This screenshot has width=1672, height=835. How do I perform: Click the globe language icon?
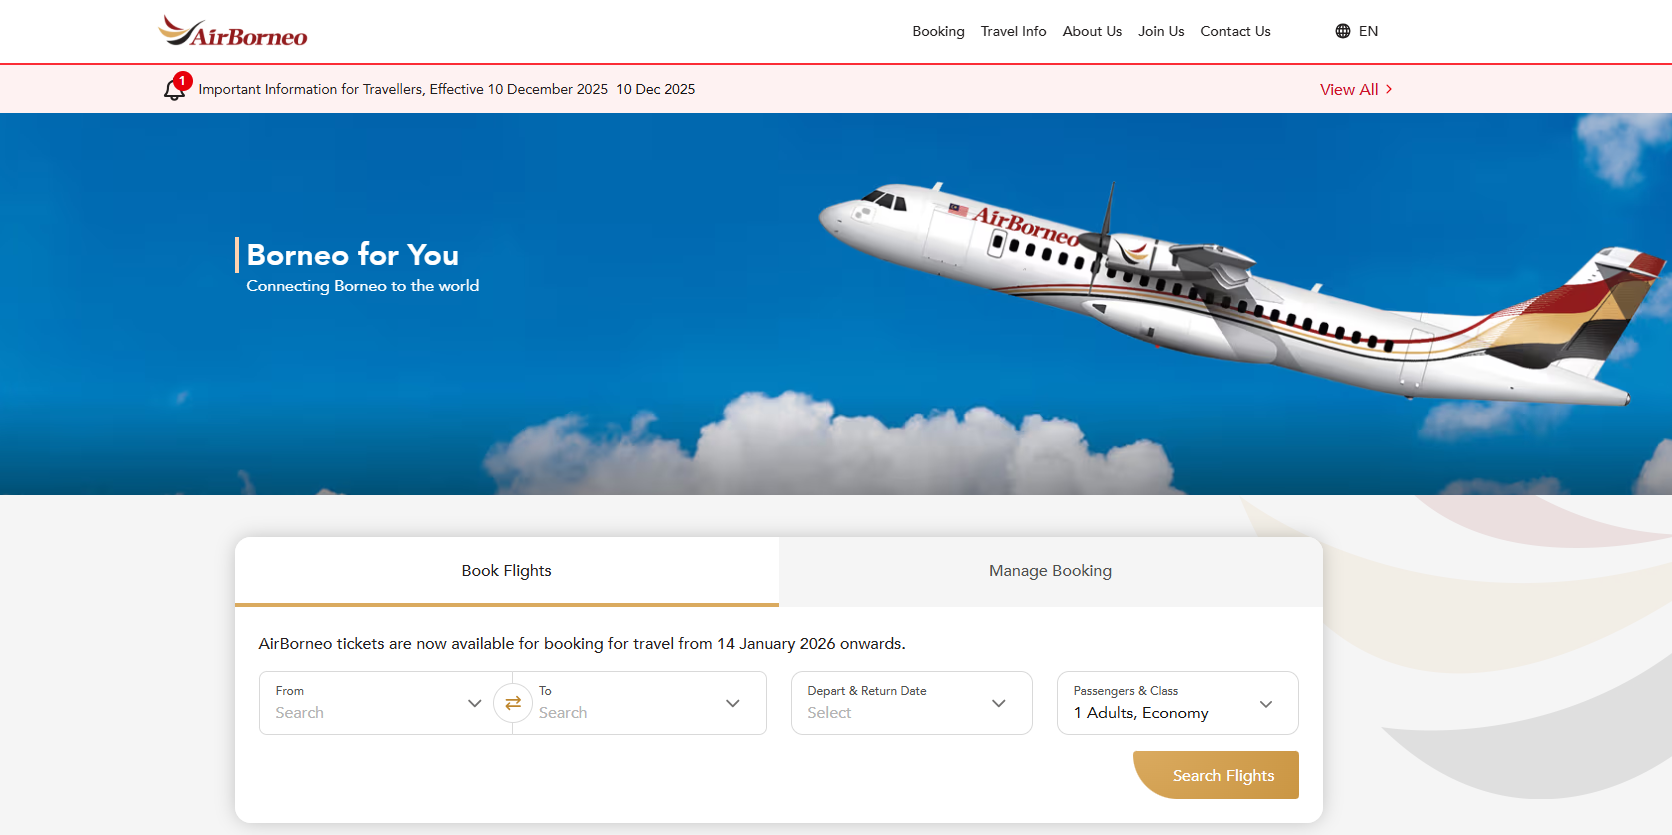[1343, 31]
